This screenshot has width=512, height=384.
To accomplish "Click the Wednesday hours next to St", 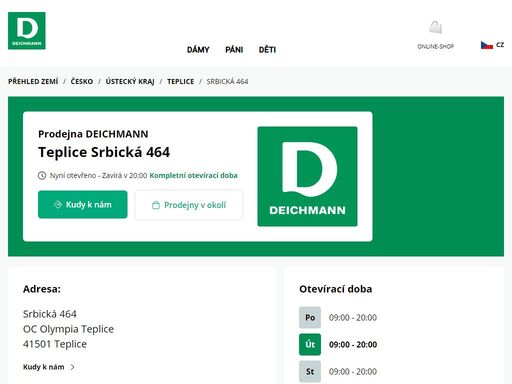I will tap(353, 372).
